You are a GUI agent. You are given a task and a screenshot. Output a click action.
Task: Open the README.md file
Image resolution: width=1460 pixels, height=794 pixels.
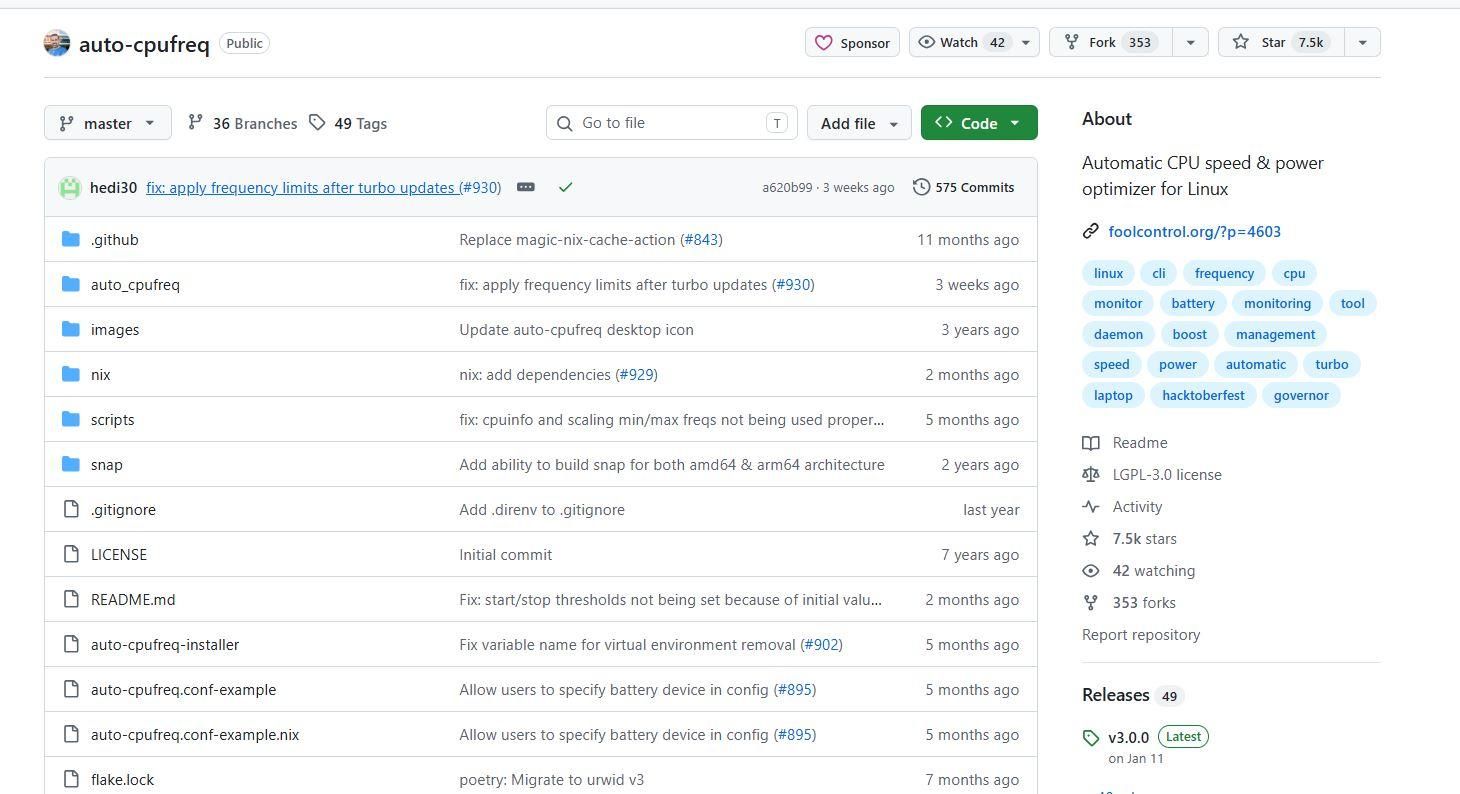tap(133, 599)
